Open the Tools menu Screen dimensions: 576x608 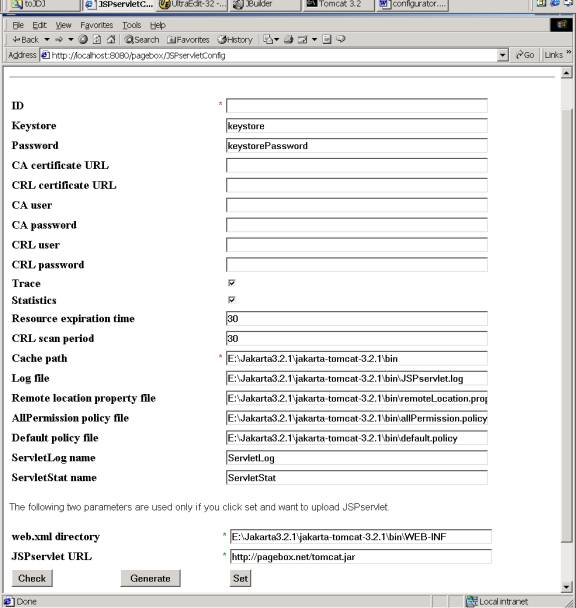coord(132,25)
